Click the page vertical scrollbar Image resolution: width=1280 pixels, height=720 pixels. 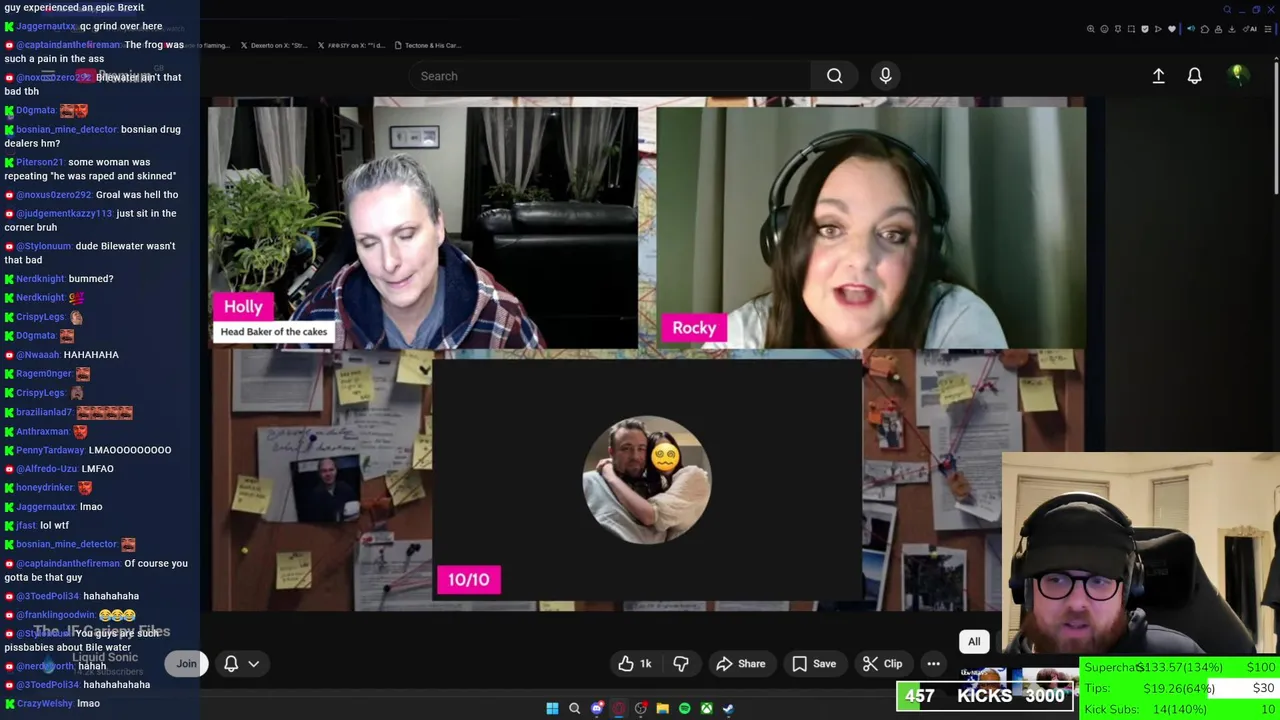(1276, 130)
